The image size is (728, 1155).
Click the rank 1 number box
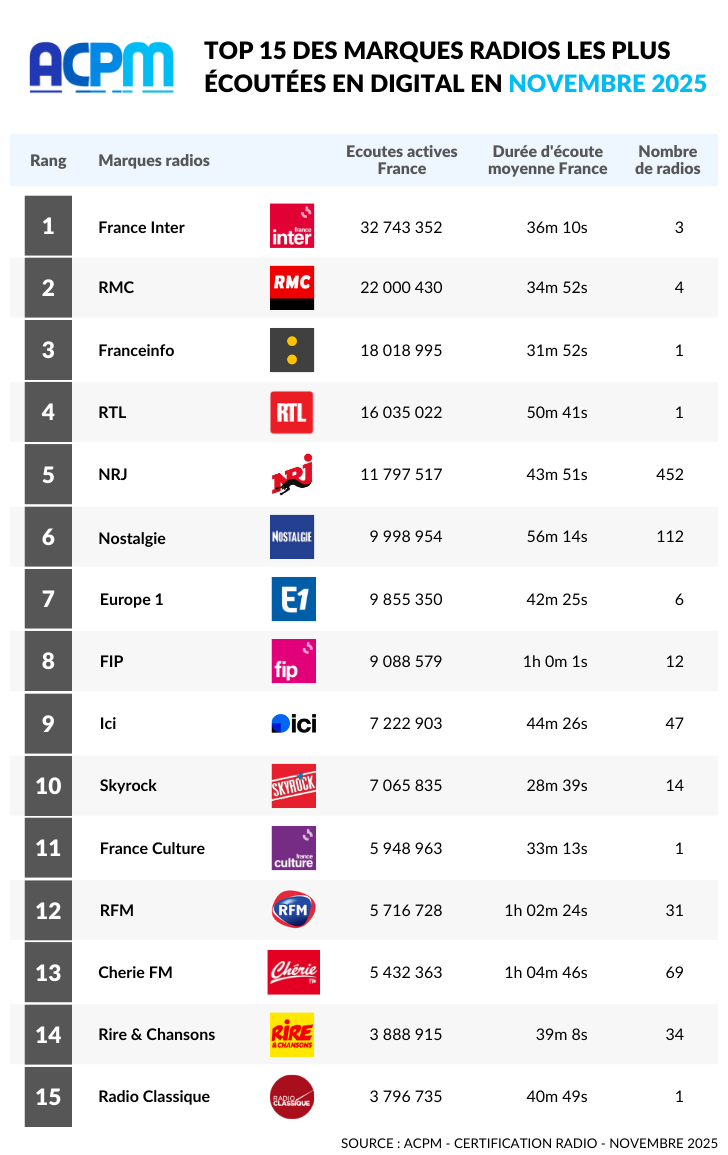click(48, 226)
